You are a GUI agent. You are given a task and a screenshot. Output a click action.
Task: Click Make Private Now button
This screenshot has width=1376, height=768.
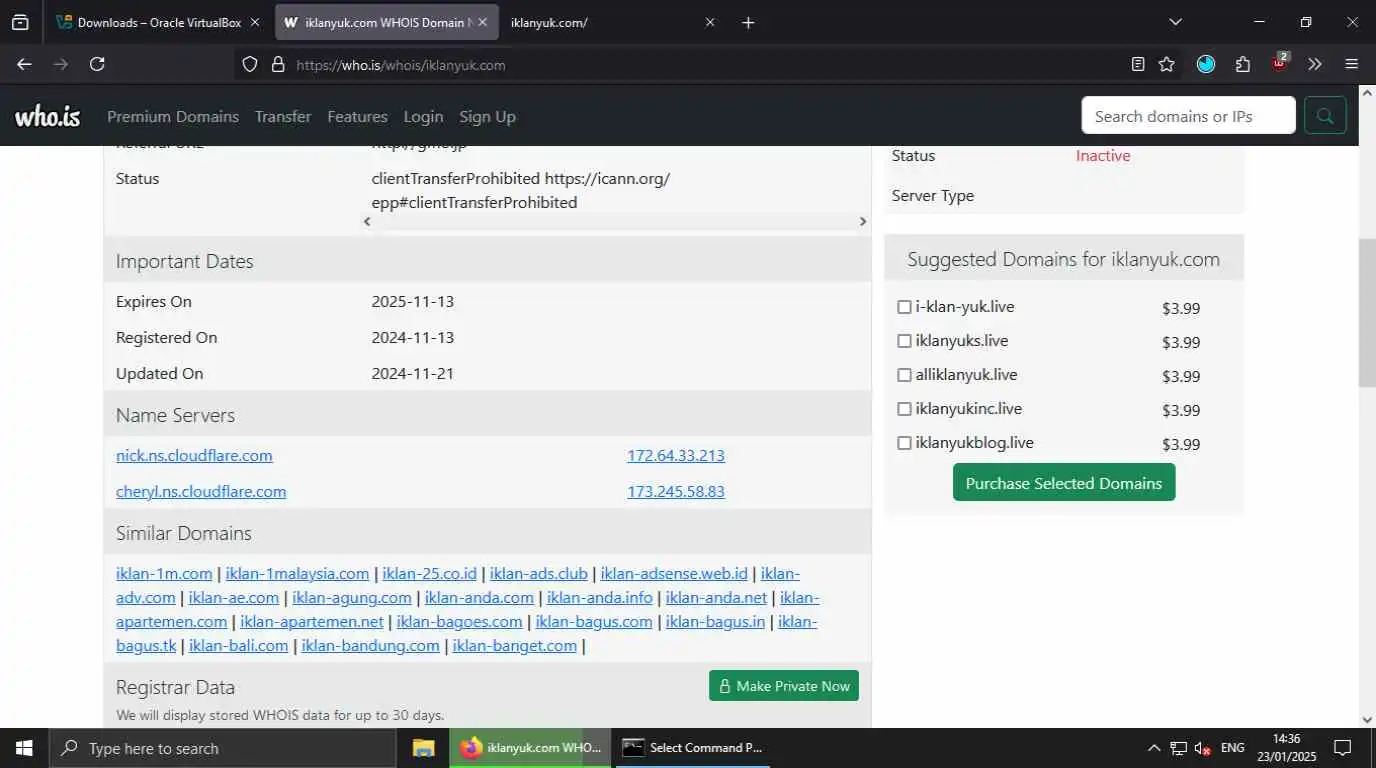[784, 686]
